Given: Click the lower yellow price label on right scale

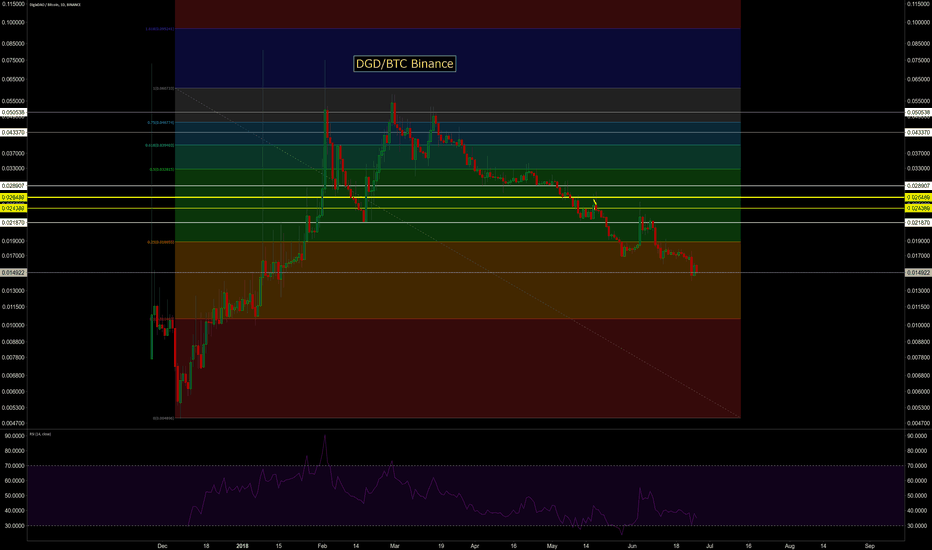Looking at the screenshot, I should (918, 209).
